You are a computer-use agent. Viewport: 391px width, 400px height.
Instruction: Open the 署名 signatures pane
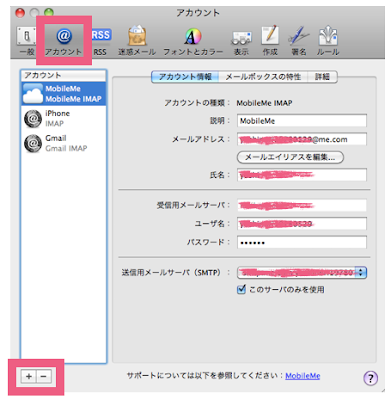[299, 41]
